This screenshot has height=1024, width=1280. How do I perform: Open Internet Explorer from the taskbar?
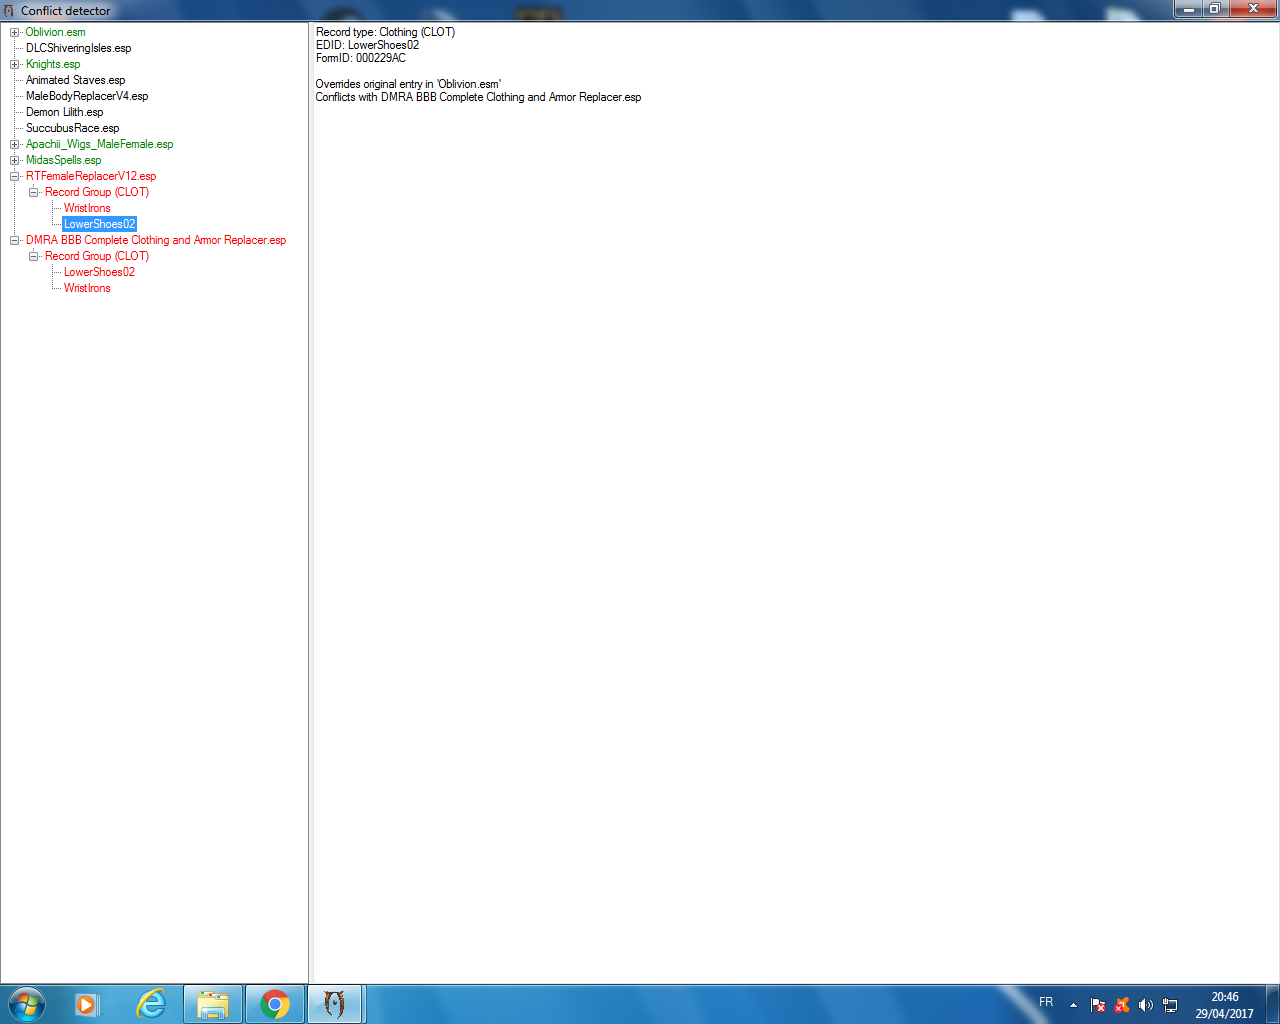[x=151, y=1004]
